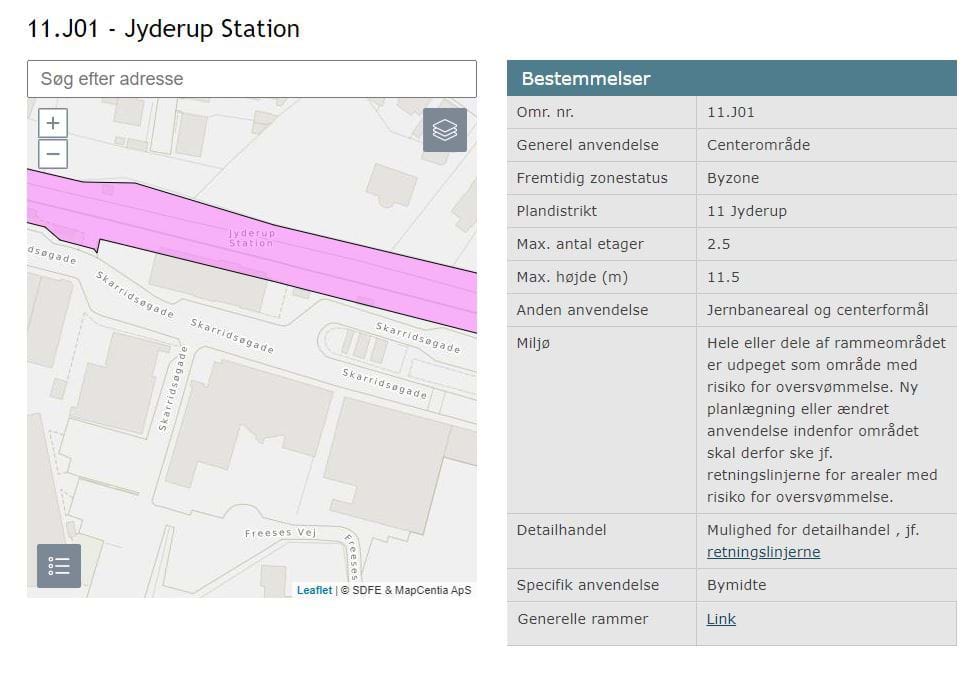Click the Bymidte specific use value
The height and width of the screenshot is (673, 977).
click(736, 585)
